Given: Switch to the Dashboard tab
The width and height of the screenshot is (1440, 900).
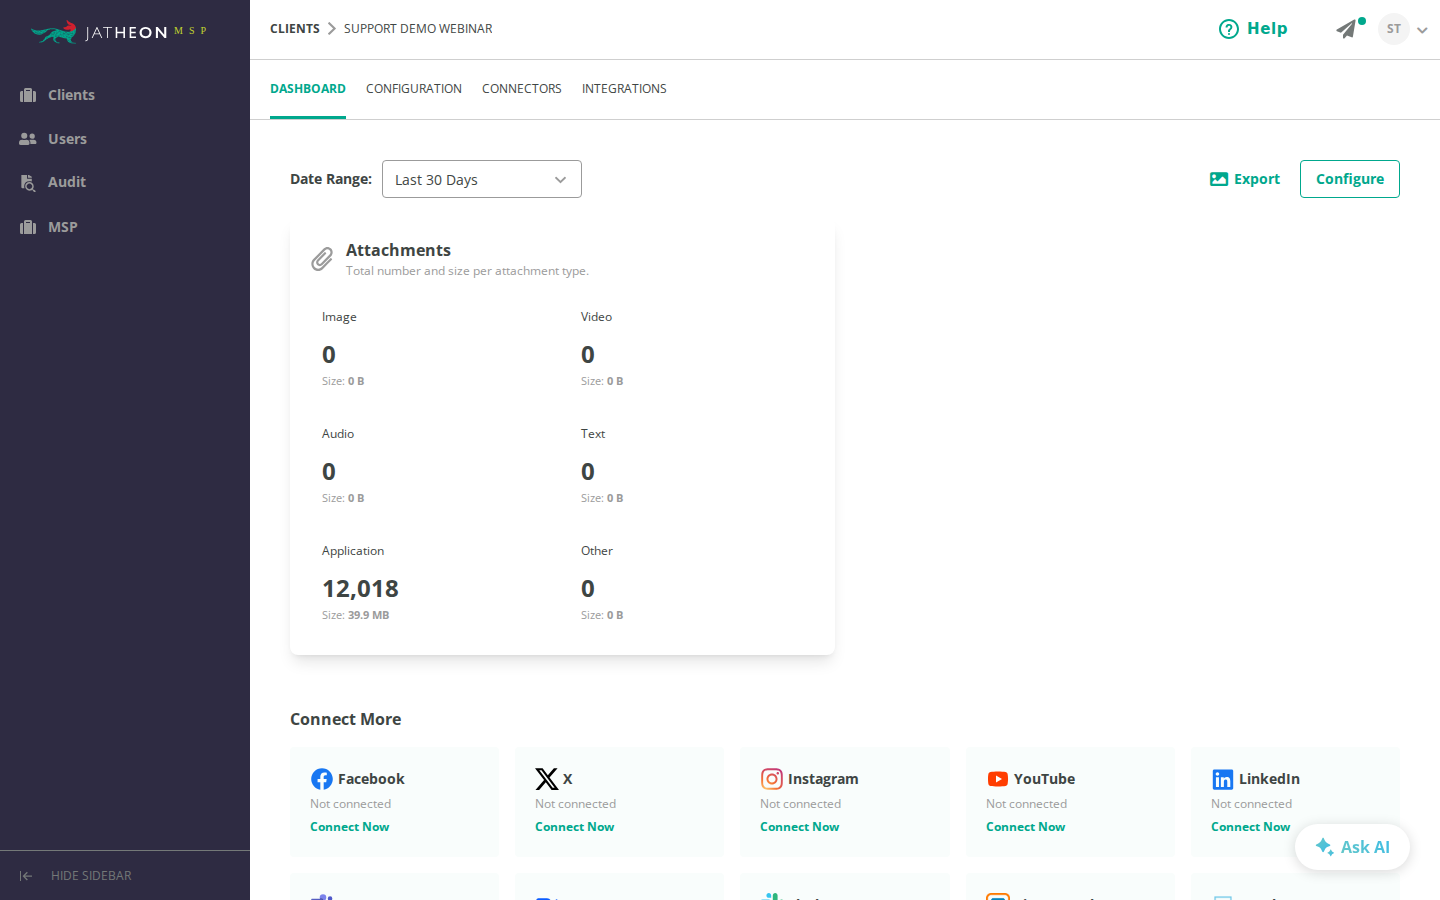Looking at the screenshot, I should 308,89.
